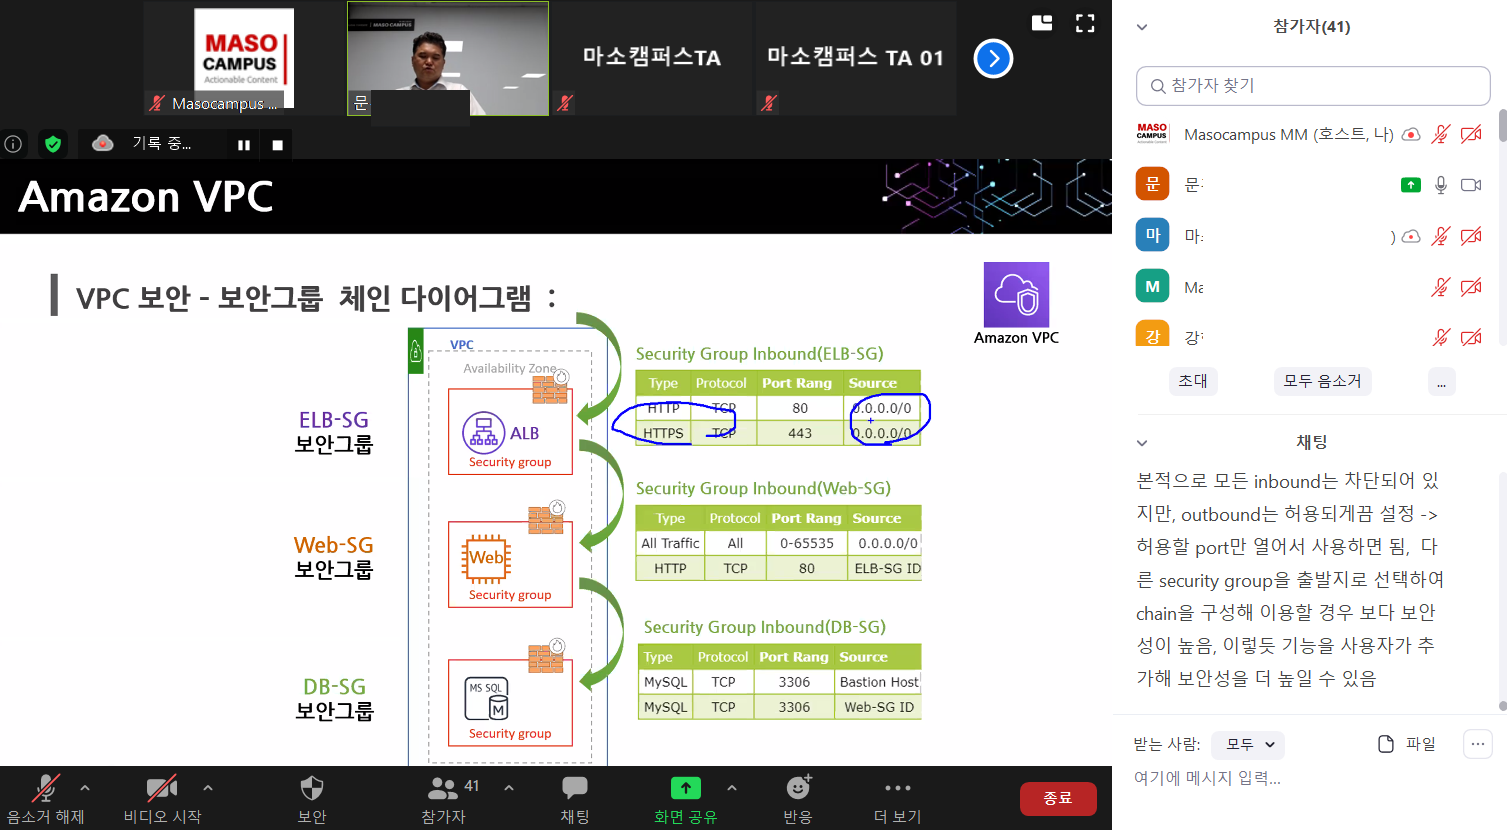Click the green share screen icon
The height and width of the screenshot is (830, 1507).
(685, 789)
